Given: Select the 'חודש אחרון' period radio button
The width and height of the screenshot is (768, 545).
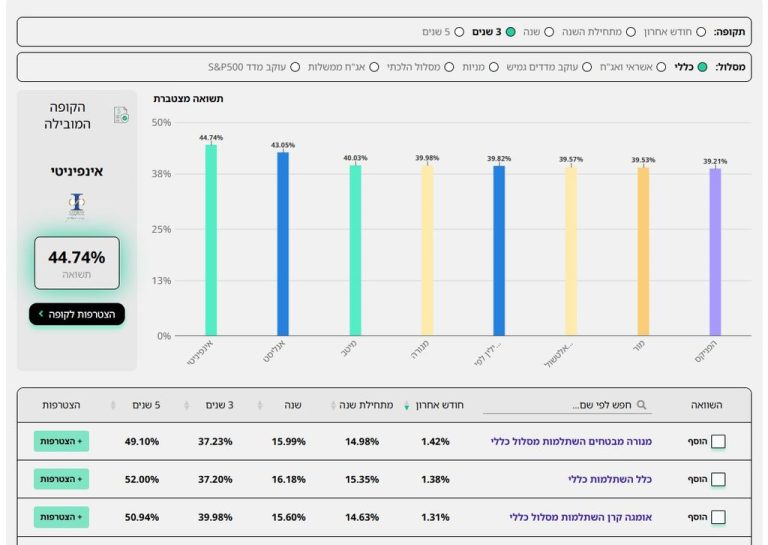Looking at the screenshot, I should [x=701, y=32].
